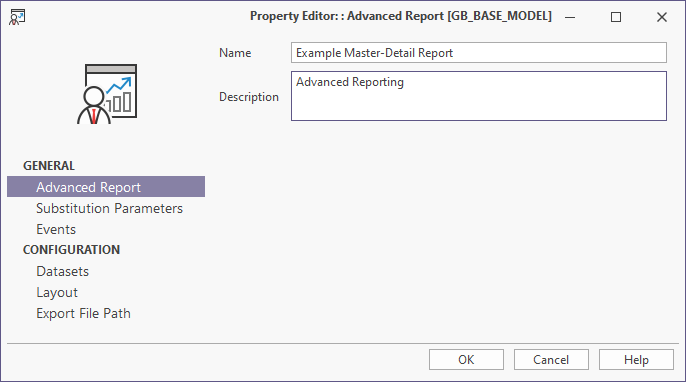Go to the Datasets configuration page
Viewport: 686px width, 382px height.
pos(63,271)
